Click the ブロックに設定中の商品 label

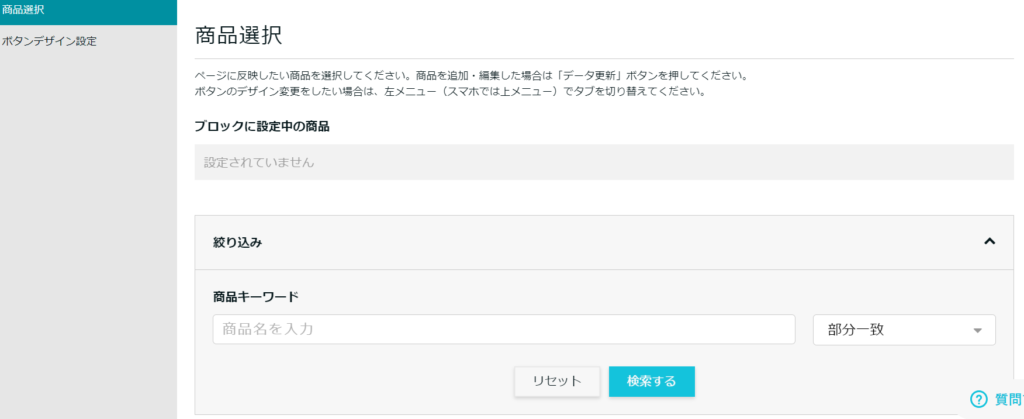[262, 126]
